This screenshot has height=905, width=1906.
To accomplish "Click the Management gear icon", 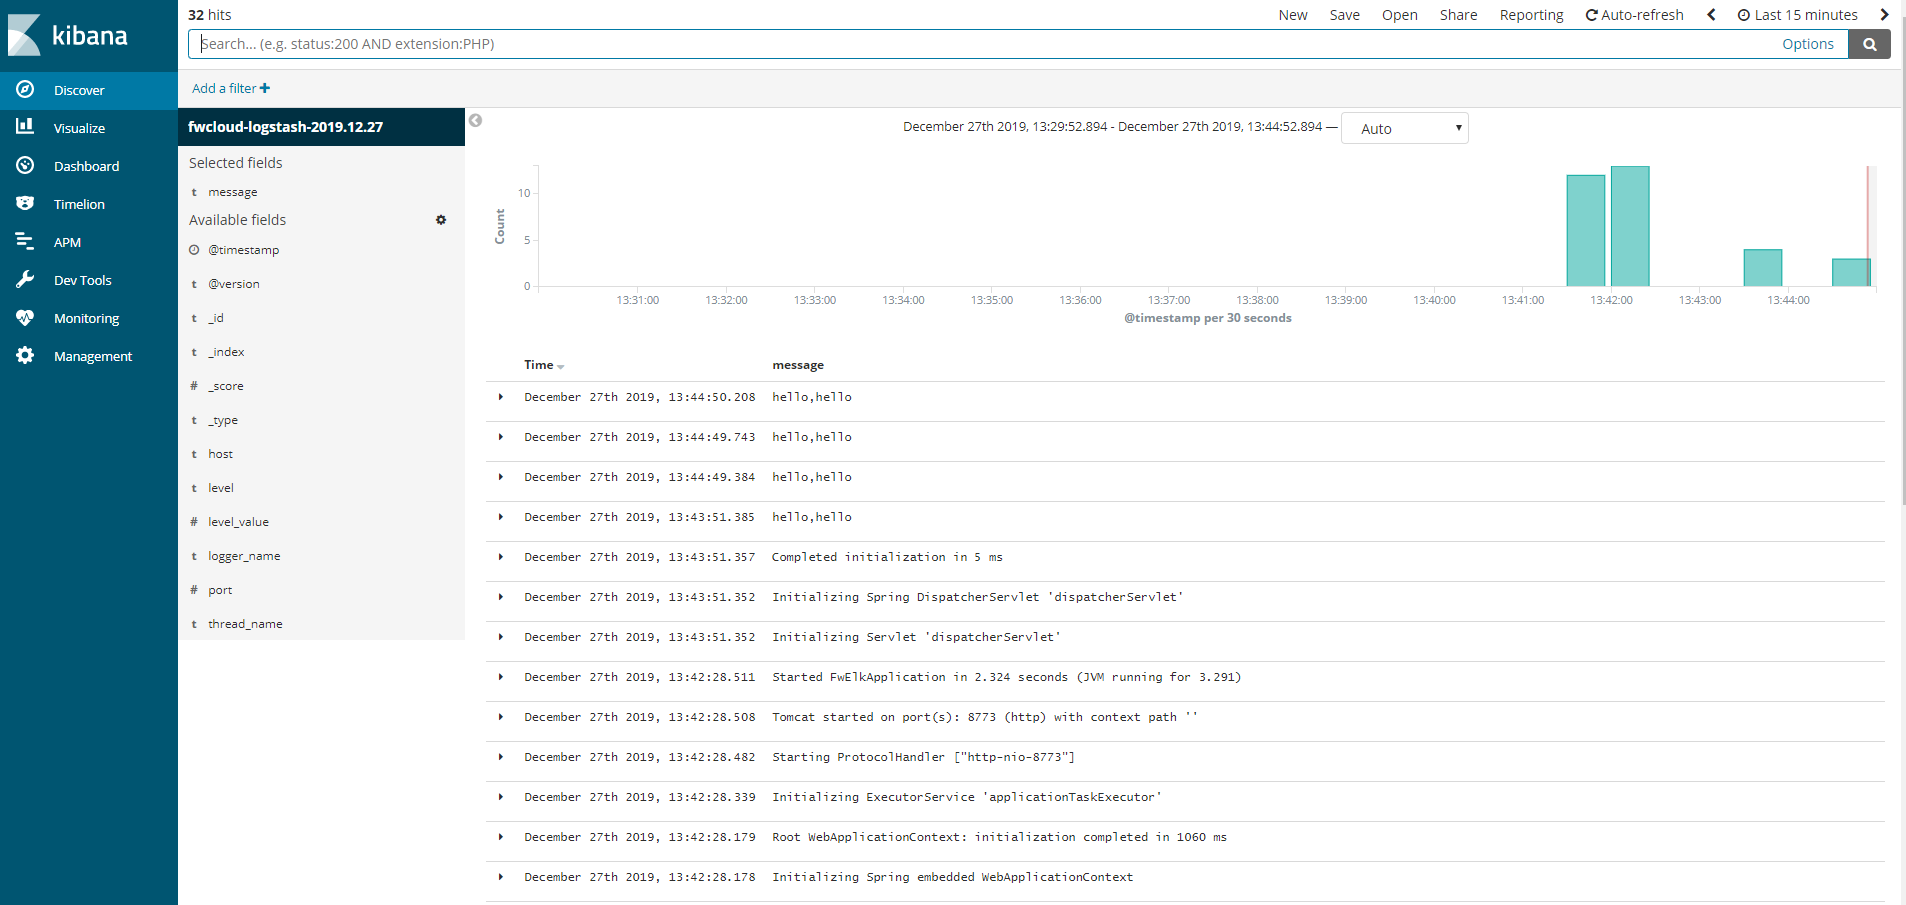I will click(25, 356).
